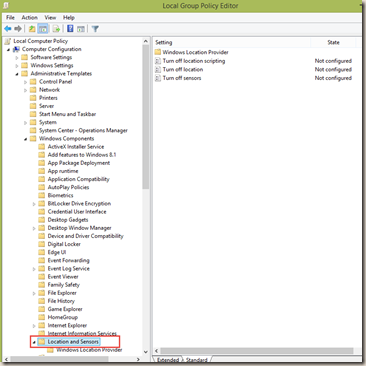Click the Local Computer Policy root icon
The height and width of the screenshot is (366, 366).
point(8,41)
